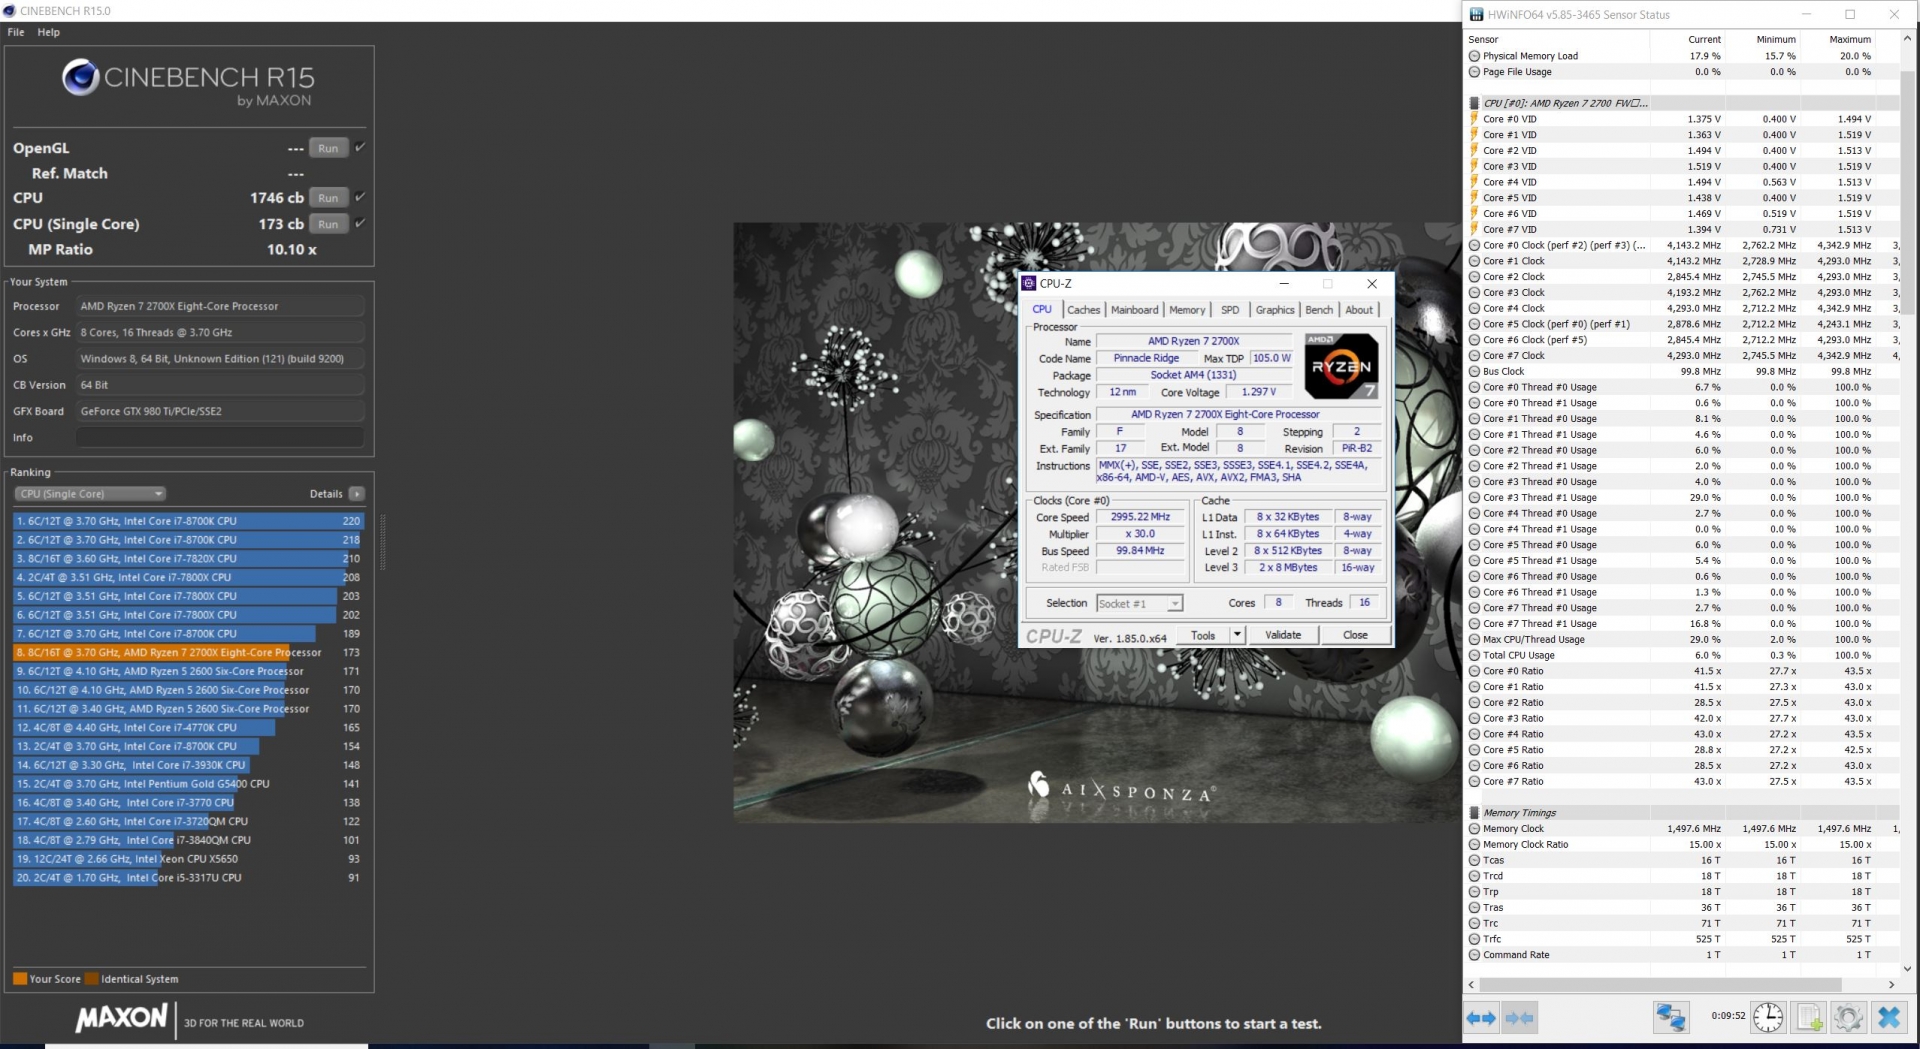Open the File menu in Cinebench
This screenshot has height=1049, width=1920.
[16, 32]
